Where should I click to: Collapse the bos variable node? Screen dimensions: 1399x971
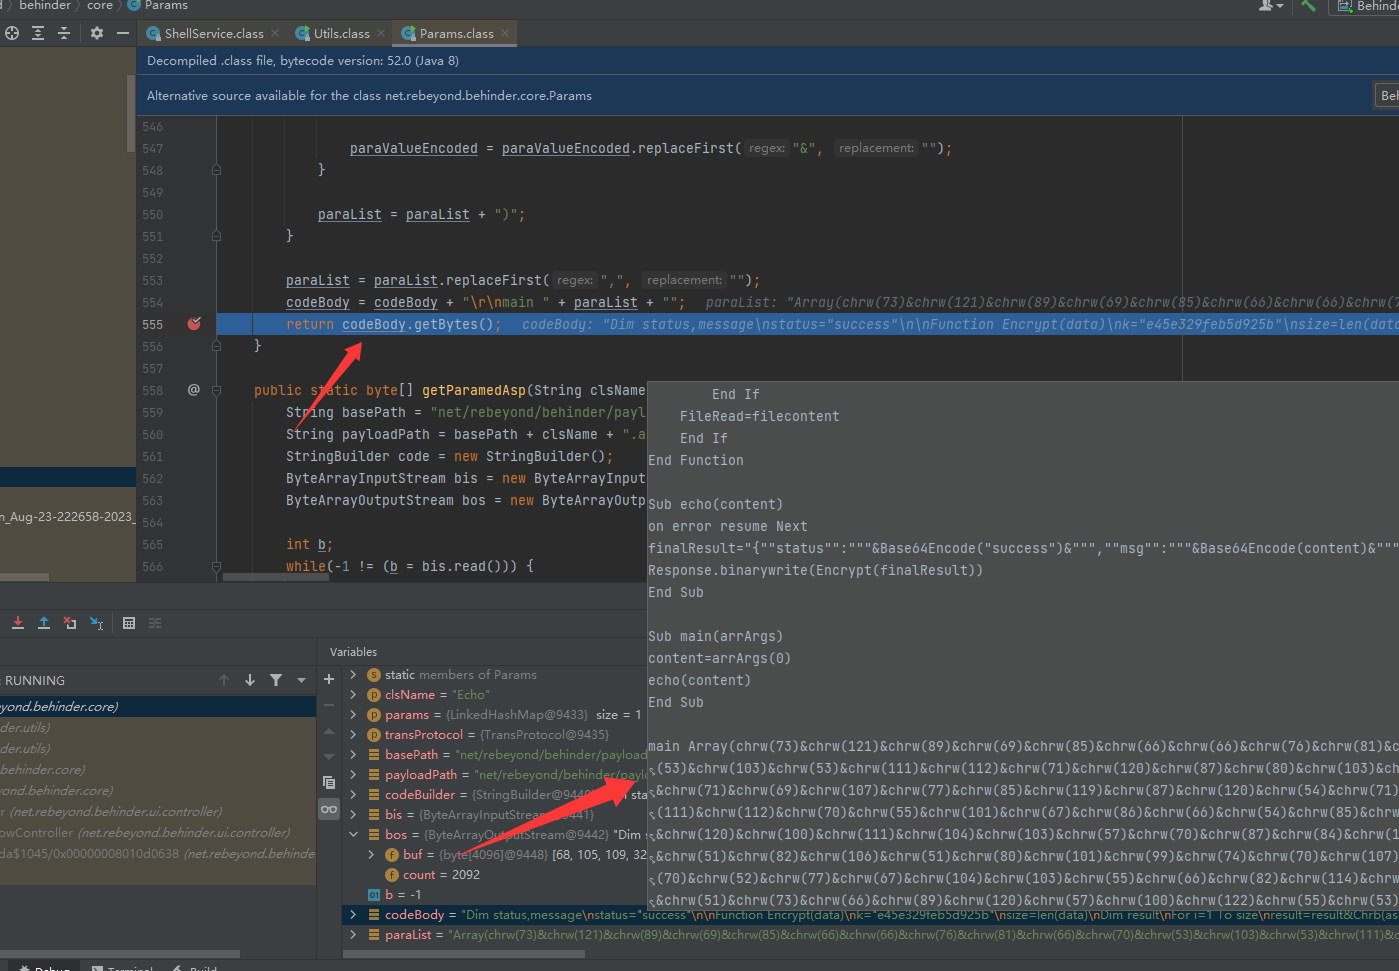(x=353, y=835)
